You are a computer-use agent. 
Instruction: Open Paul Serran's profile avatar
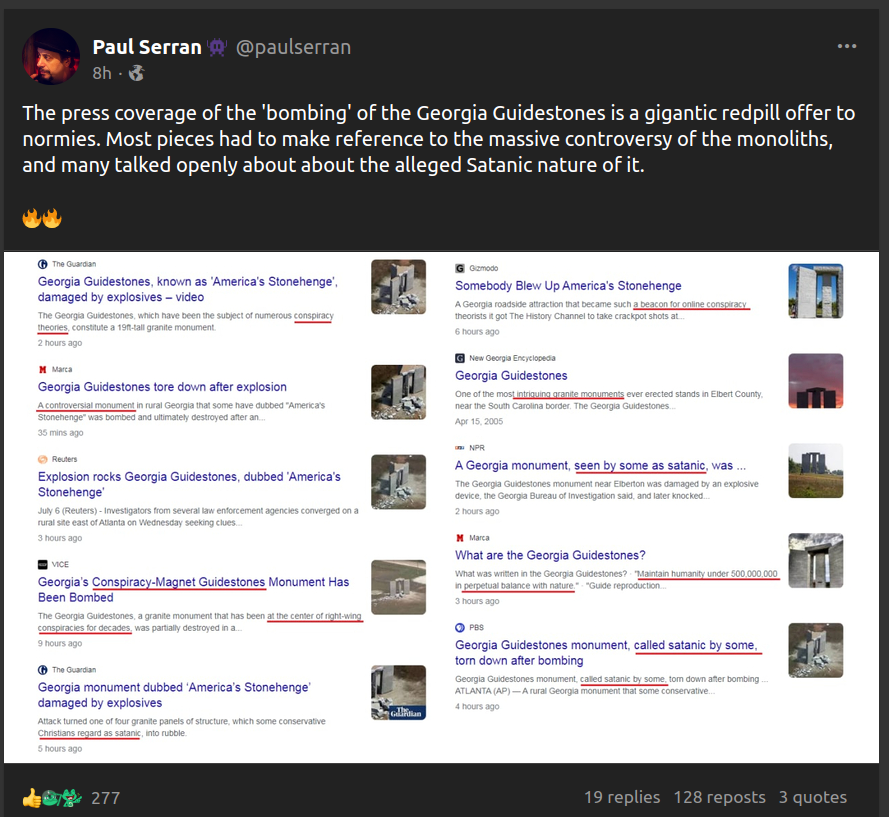(50, 56)
